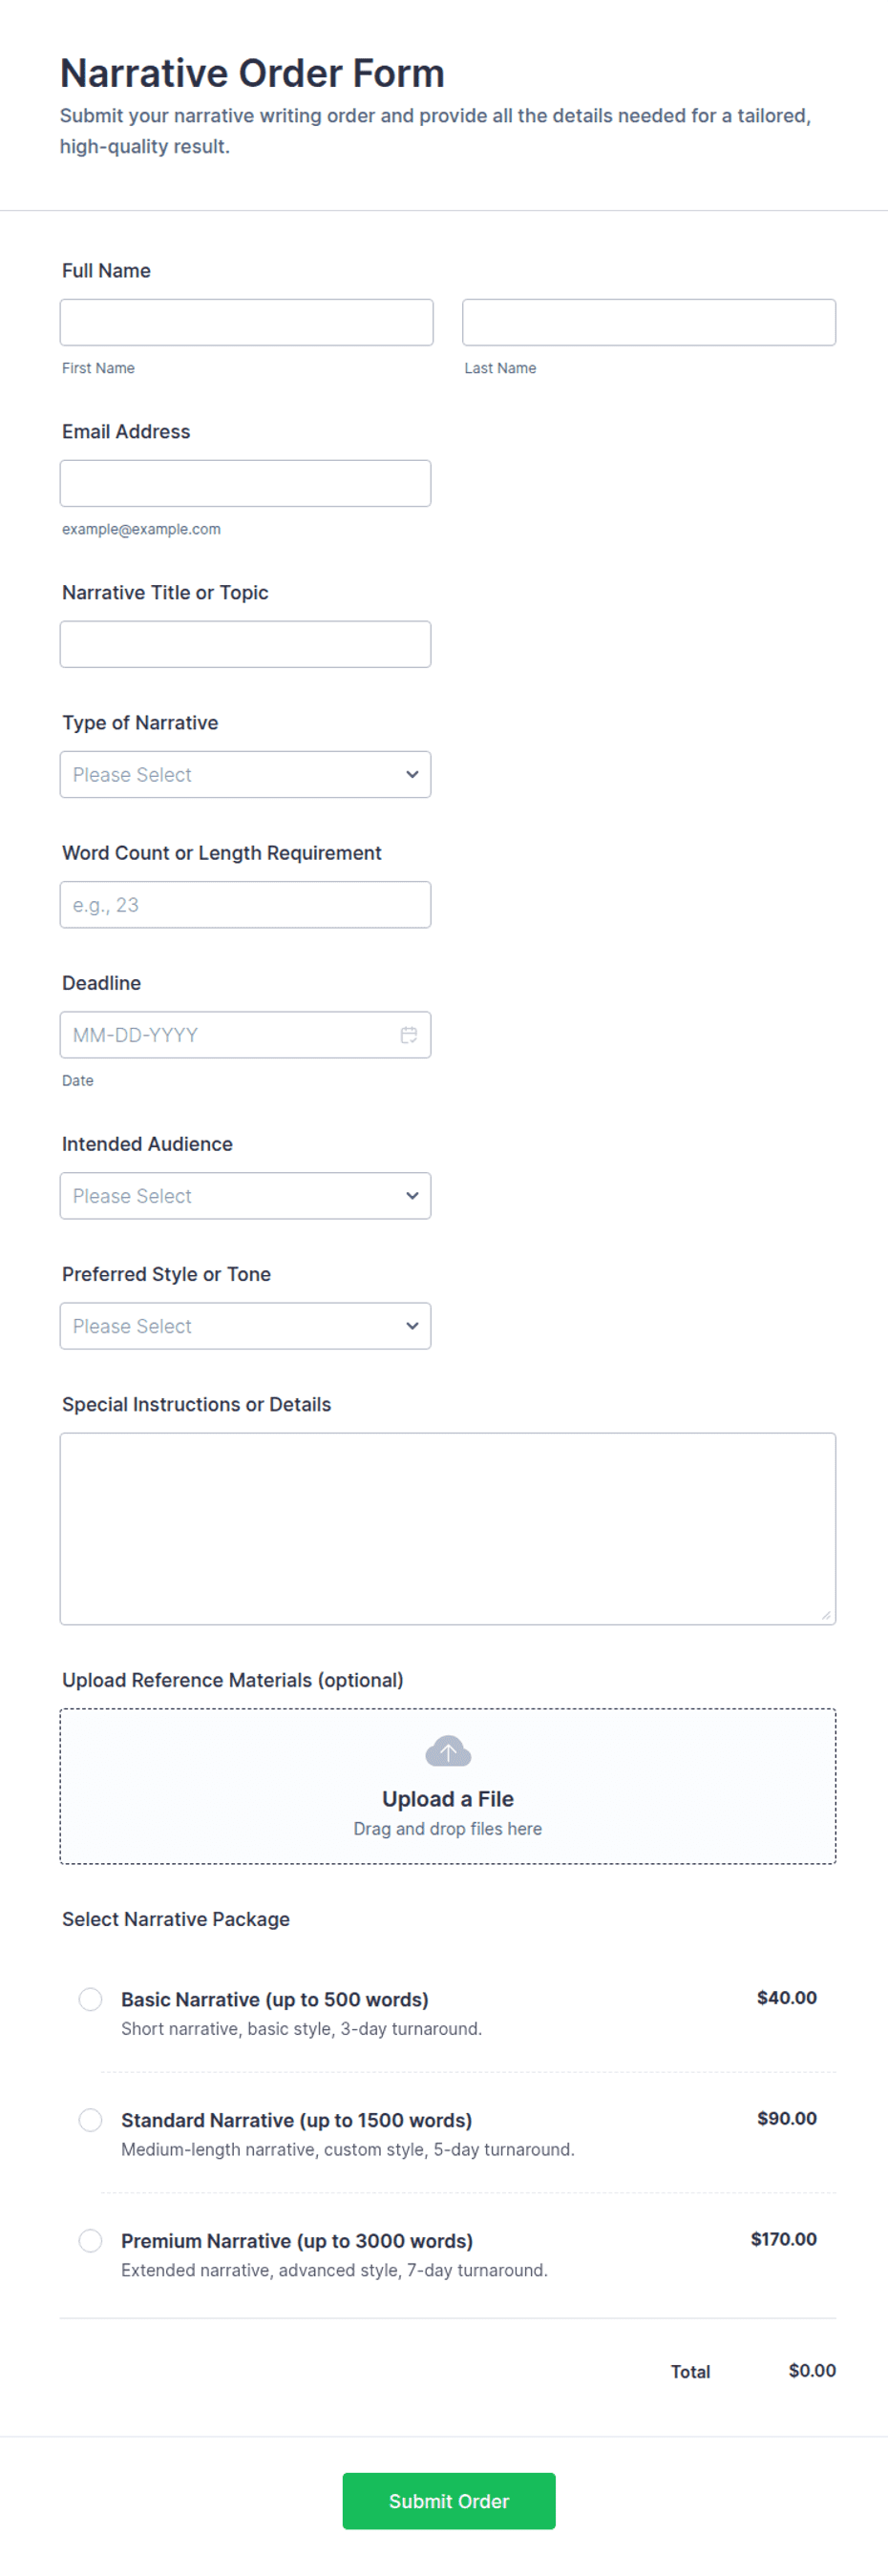Click the Narrative Title or Topic field
The width and height of the screenshot is (888, 2576).
point(245,644)
